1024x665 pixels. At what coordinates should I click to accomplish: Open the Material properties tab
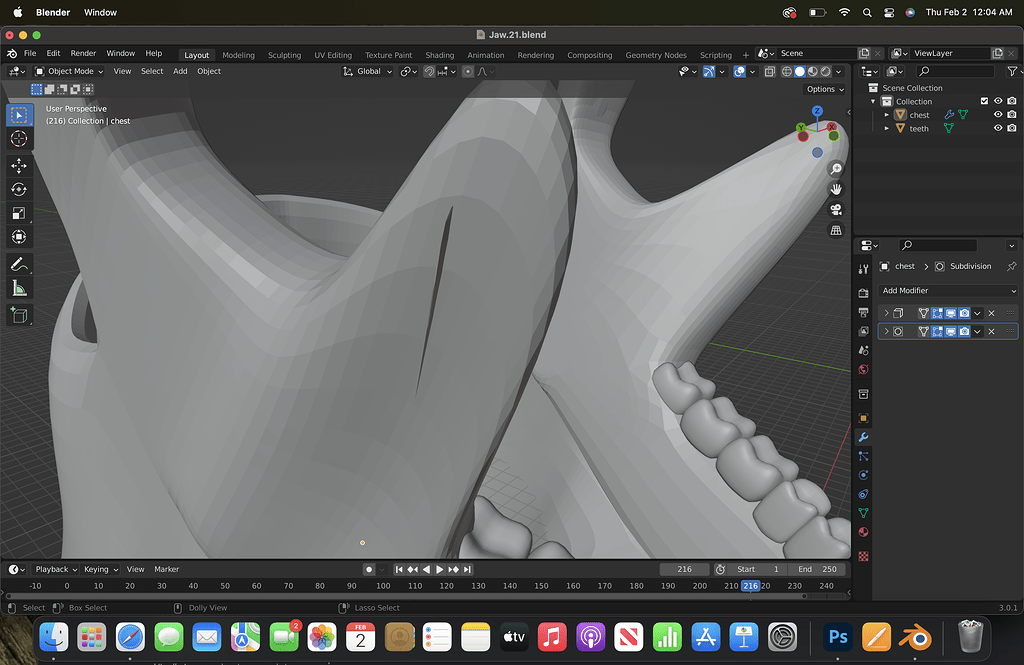tap(863, 532)
